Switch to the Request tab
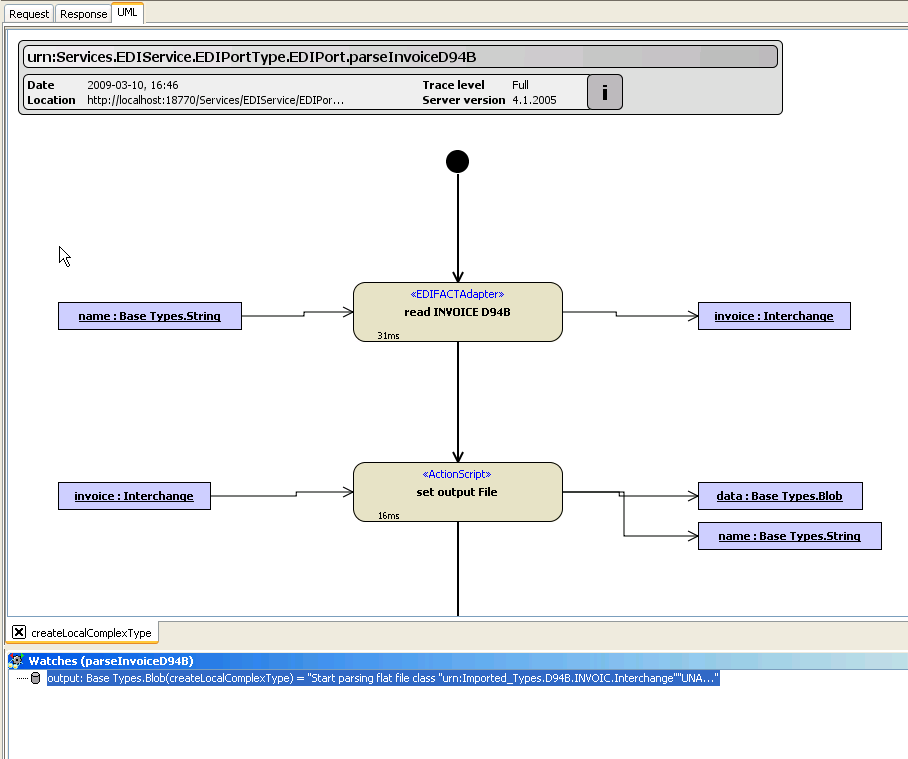 tap(28, 13)
